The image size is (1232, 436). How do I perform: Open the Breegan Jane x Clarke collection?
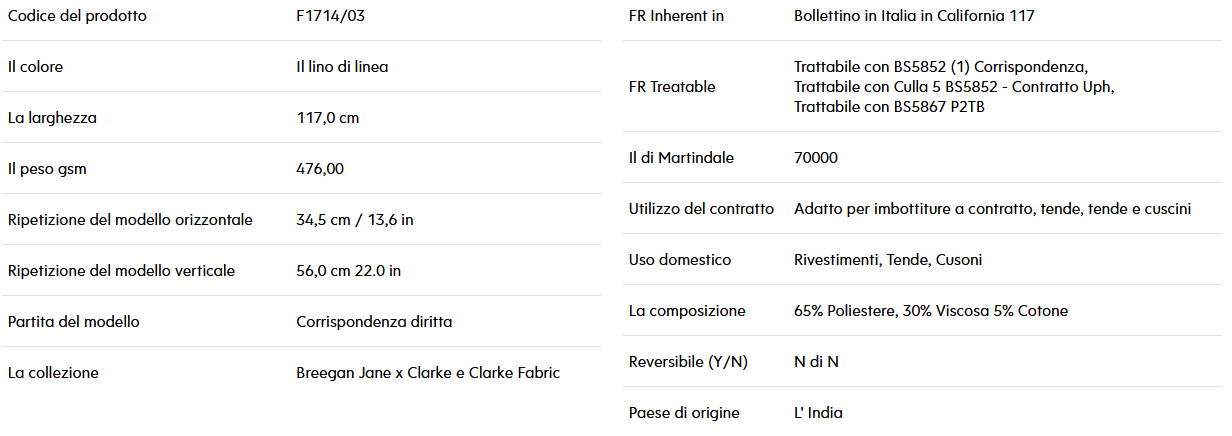tap(428, 373)
